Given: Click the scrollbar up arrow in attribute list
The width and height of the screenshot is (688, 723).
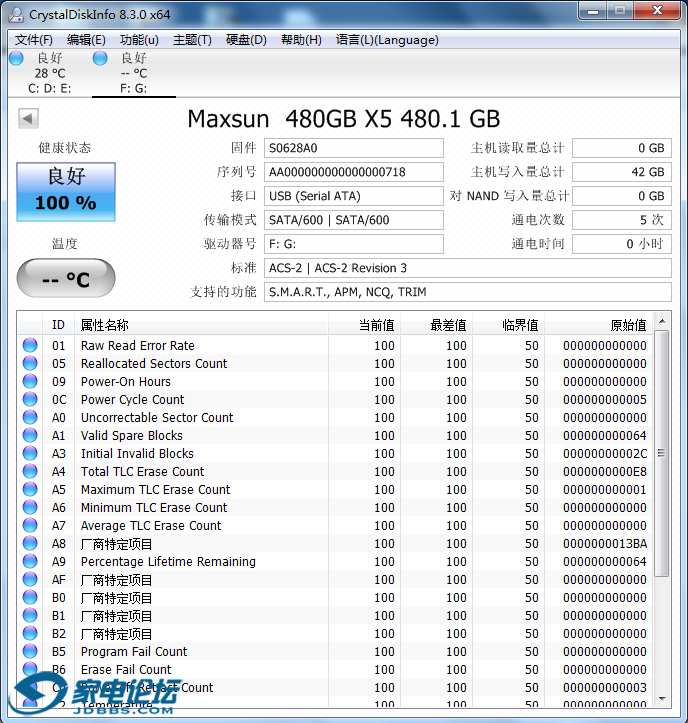Looking at the screenshot, I should coord(662,321).
